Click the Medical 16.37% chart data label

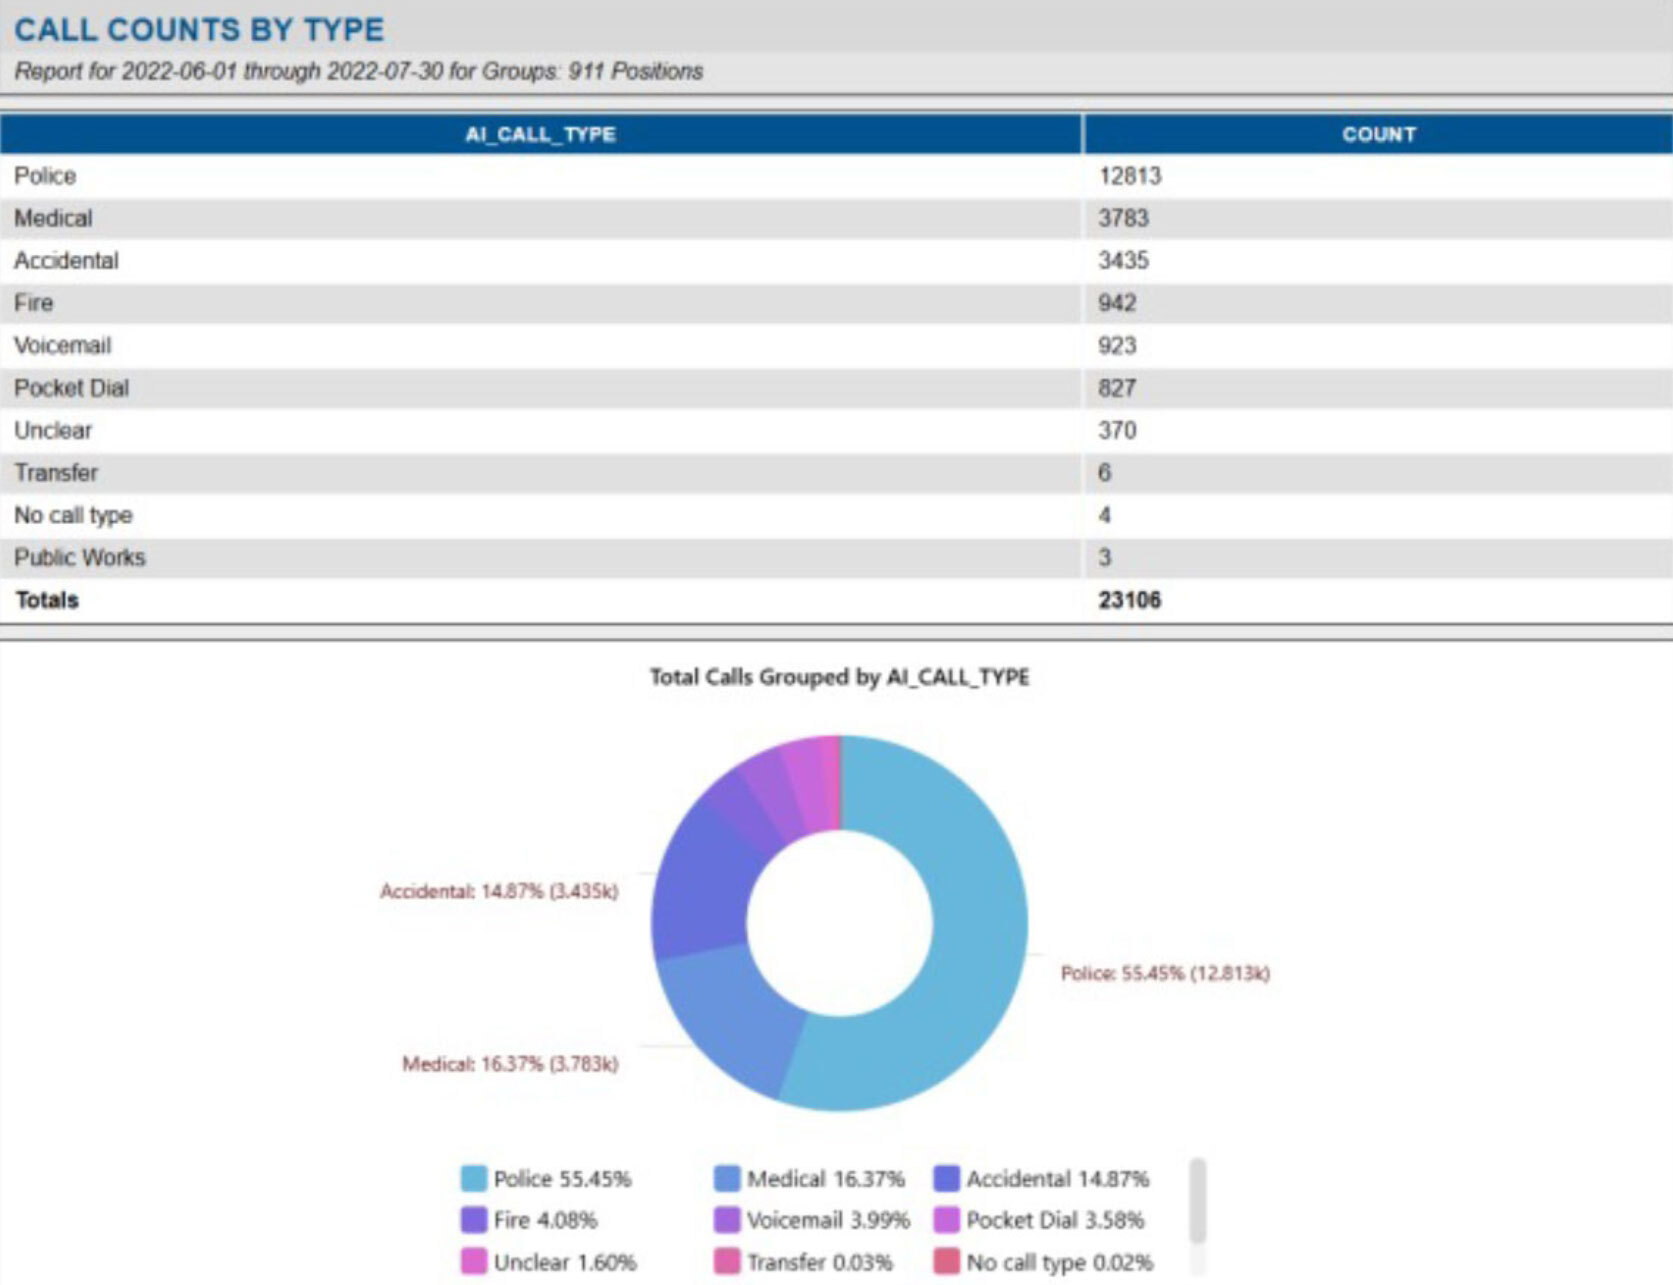tap(510, 1064)
